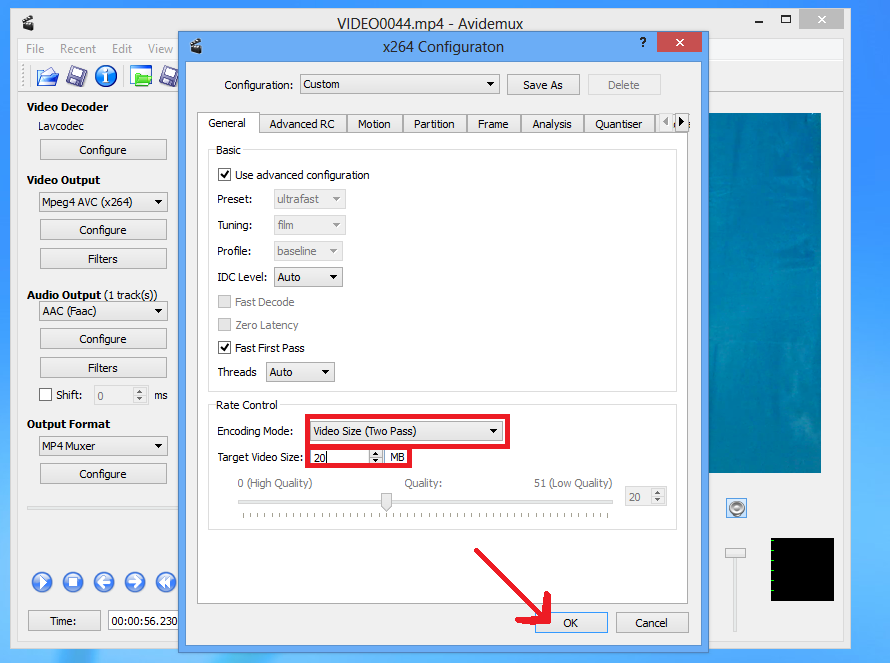Switch to the Motion tab
890x663 pixels.
[374, 124]
